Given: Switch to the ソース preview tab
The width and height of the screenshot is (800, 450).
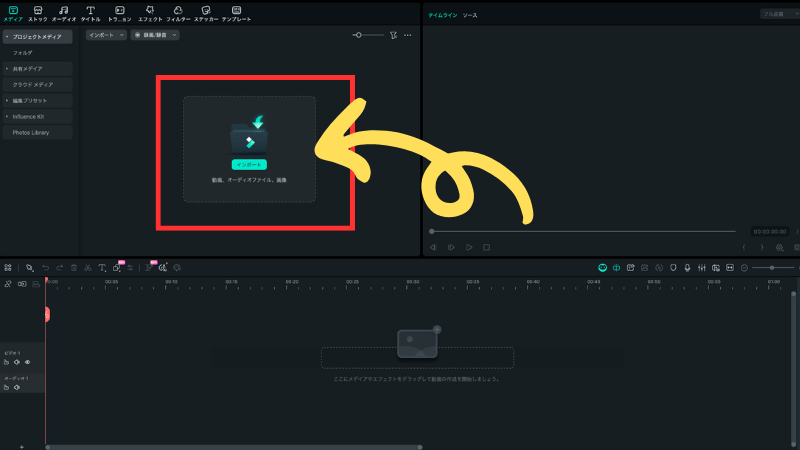Looking at the screenshot, I should (470, 15).
